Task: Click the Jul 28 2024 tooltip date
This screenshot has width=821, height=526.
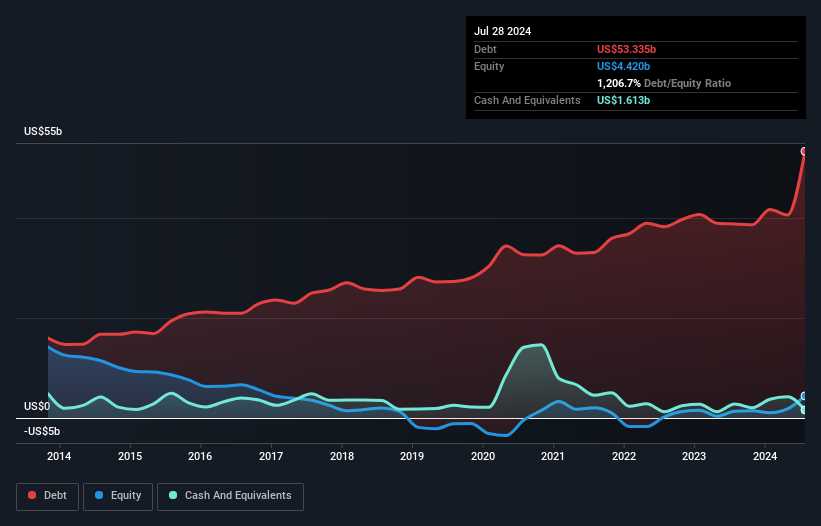Action: pos(503,31)
